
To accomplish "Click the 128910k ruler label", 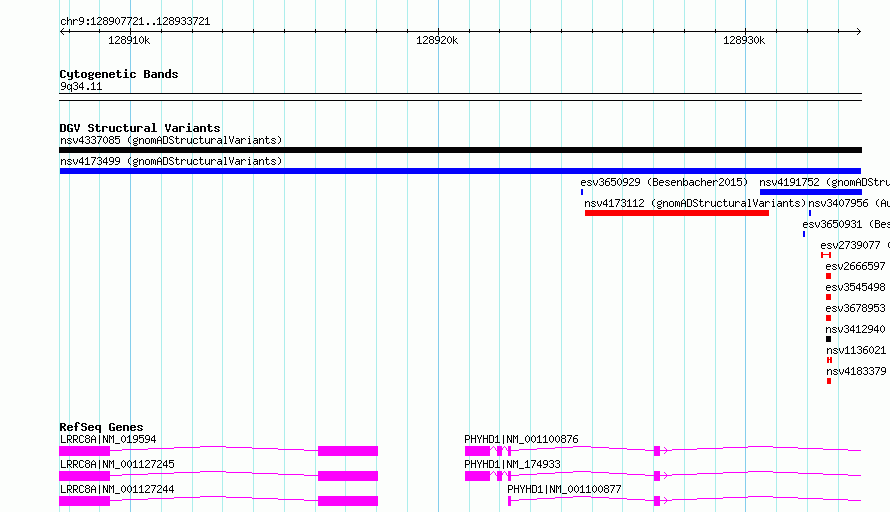I will [129, 40].
